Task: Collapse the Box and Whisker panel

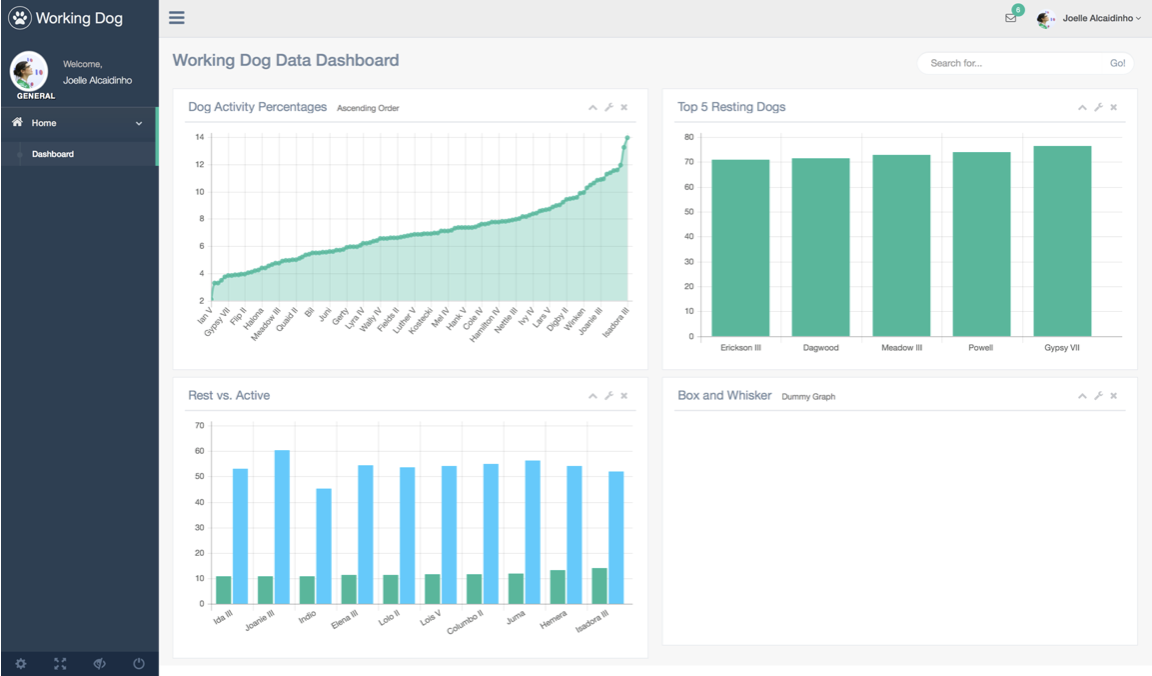Action: coord(1082,396)
